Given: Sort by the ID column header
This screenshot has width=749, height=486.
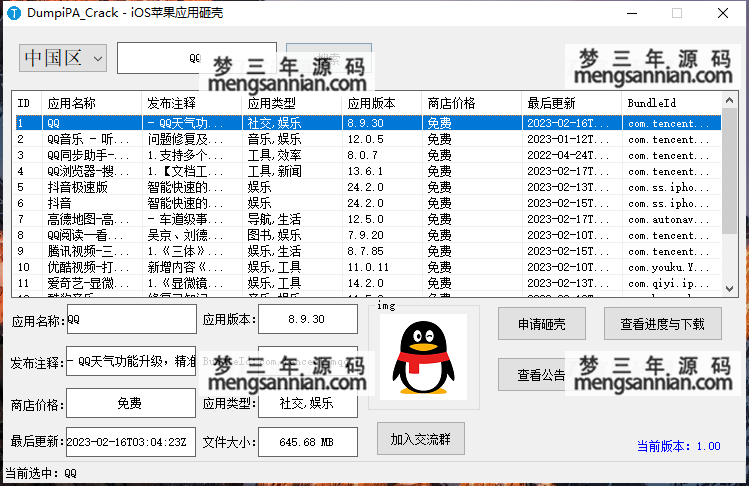Looking at the screenshot, I should point(28,103).
